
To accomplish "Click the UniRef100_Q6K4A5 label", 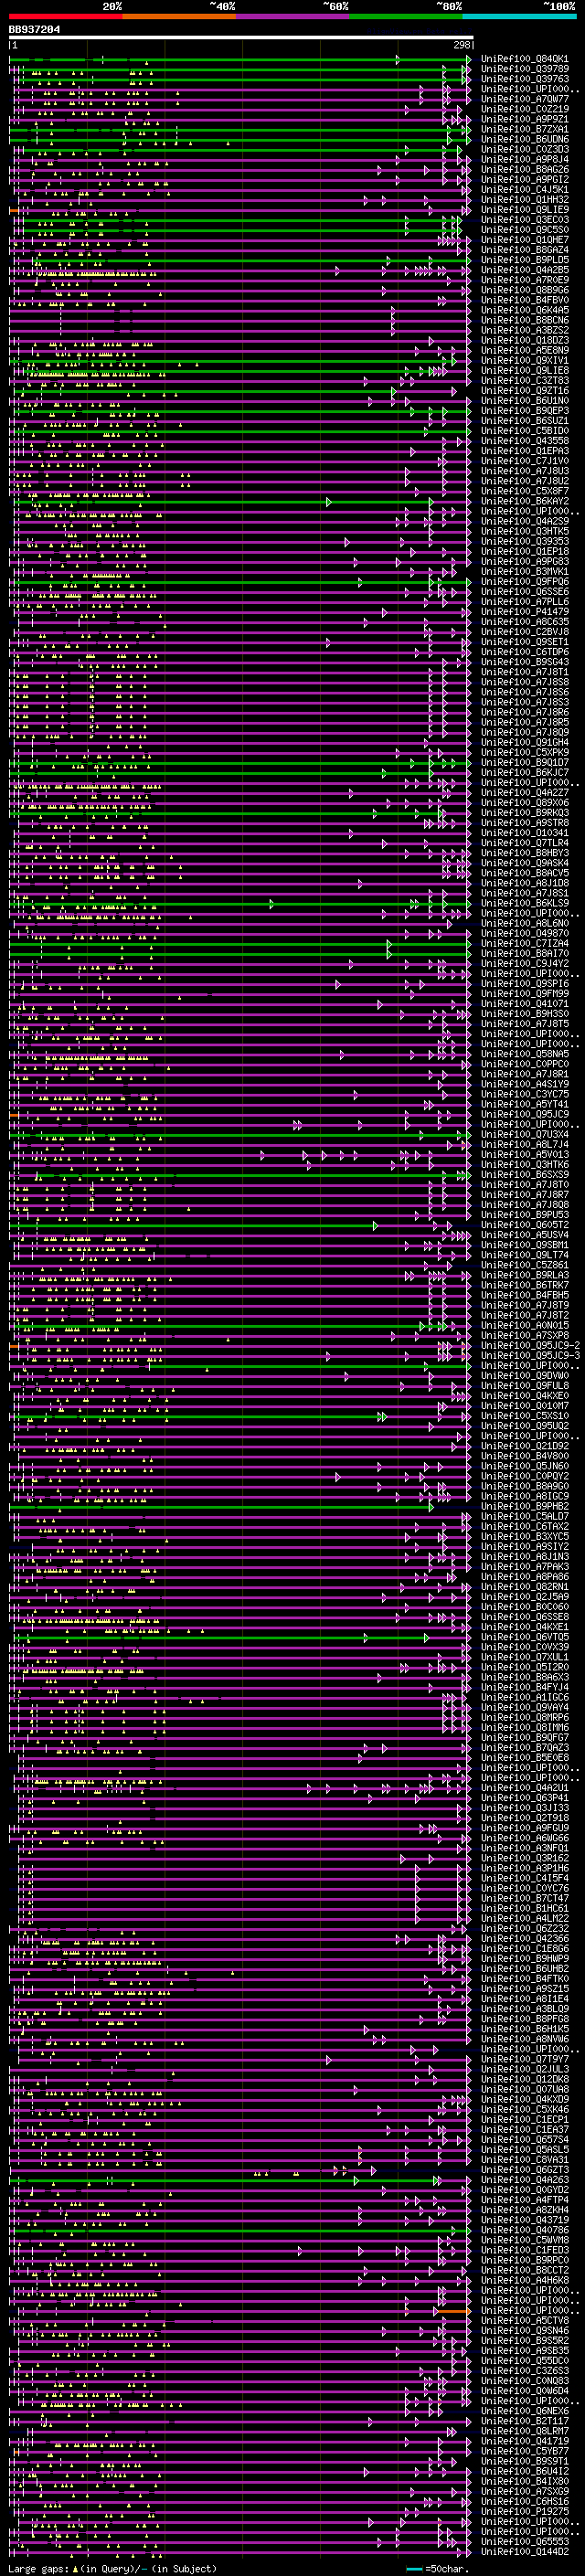I will pyautogui.click(x=525, y=310).
